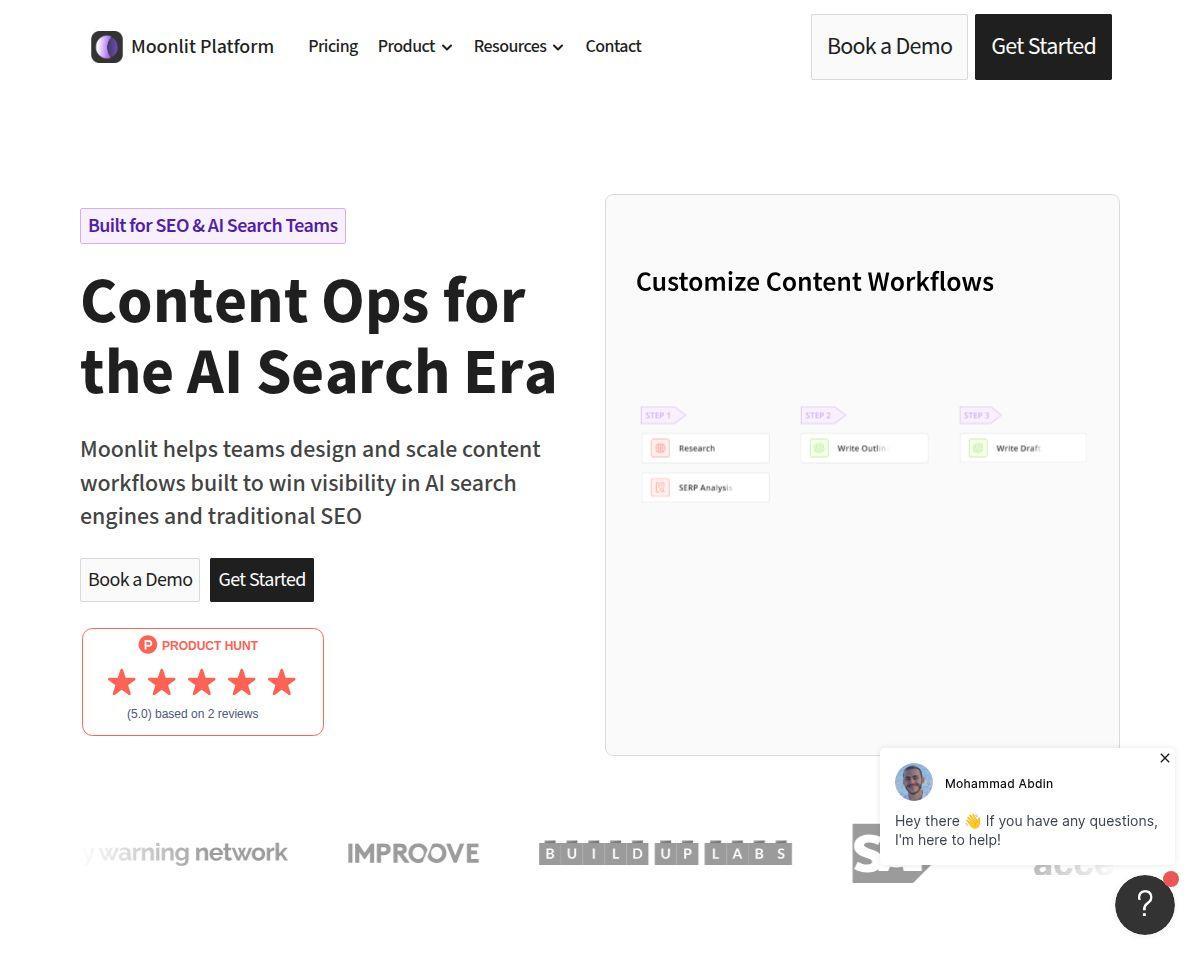Expand the Resources dropdown menu
1200x960 pixels.
coord(519,47)
